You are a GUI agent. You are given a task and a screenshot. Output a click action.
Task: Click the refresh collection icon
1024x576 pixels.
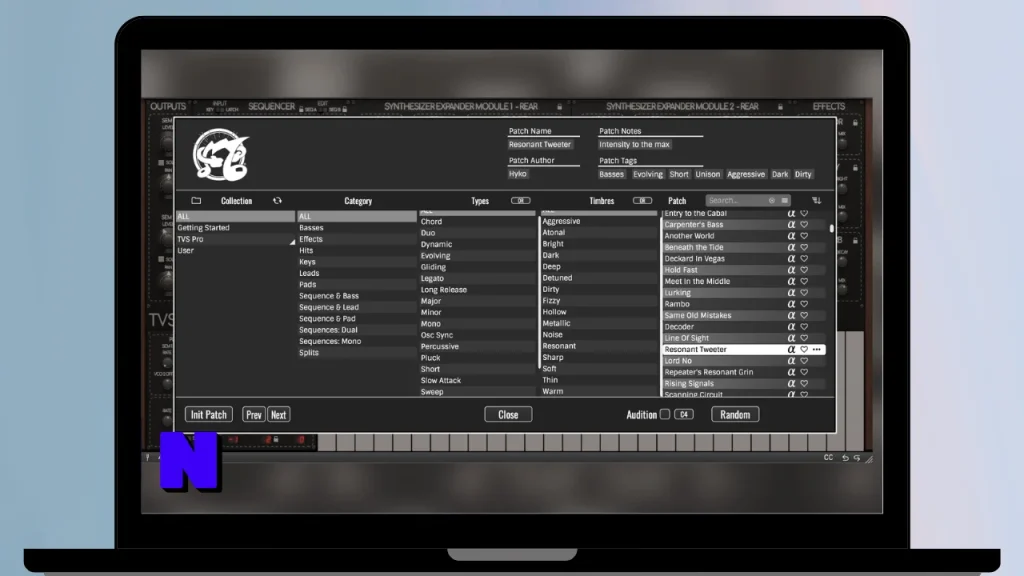[278, 200]
